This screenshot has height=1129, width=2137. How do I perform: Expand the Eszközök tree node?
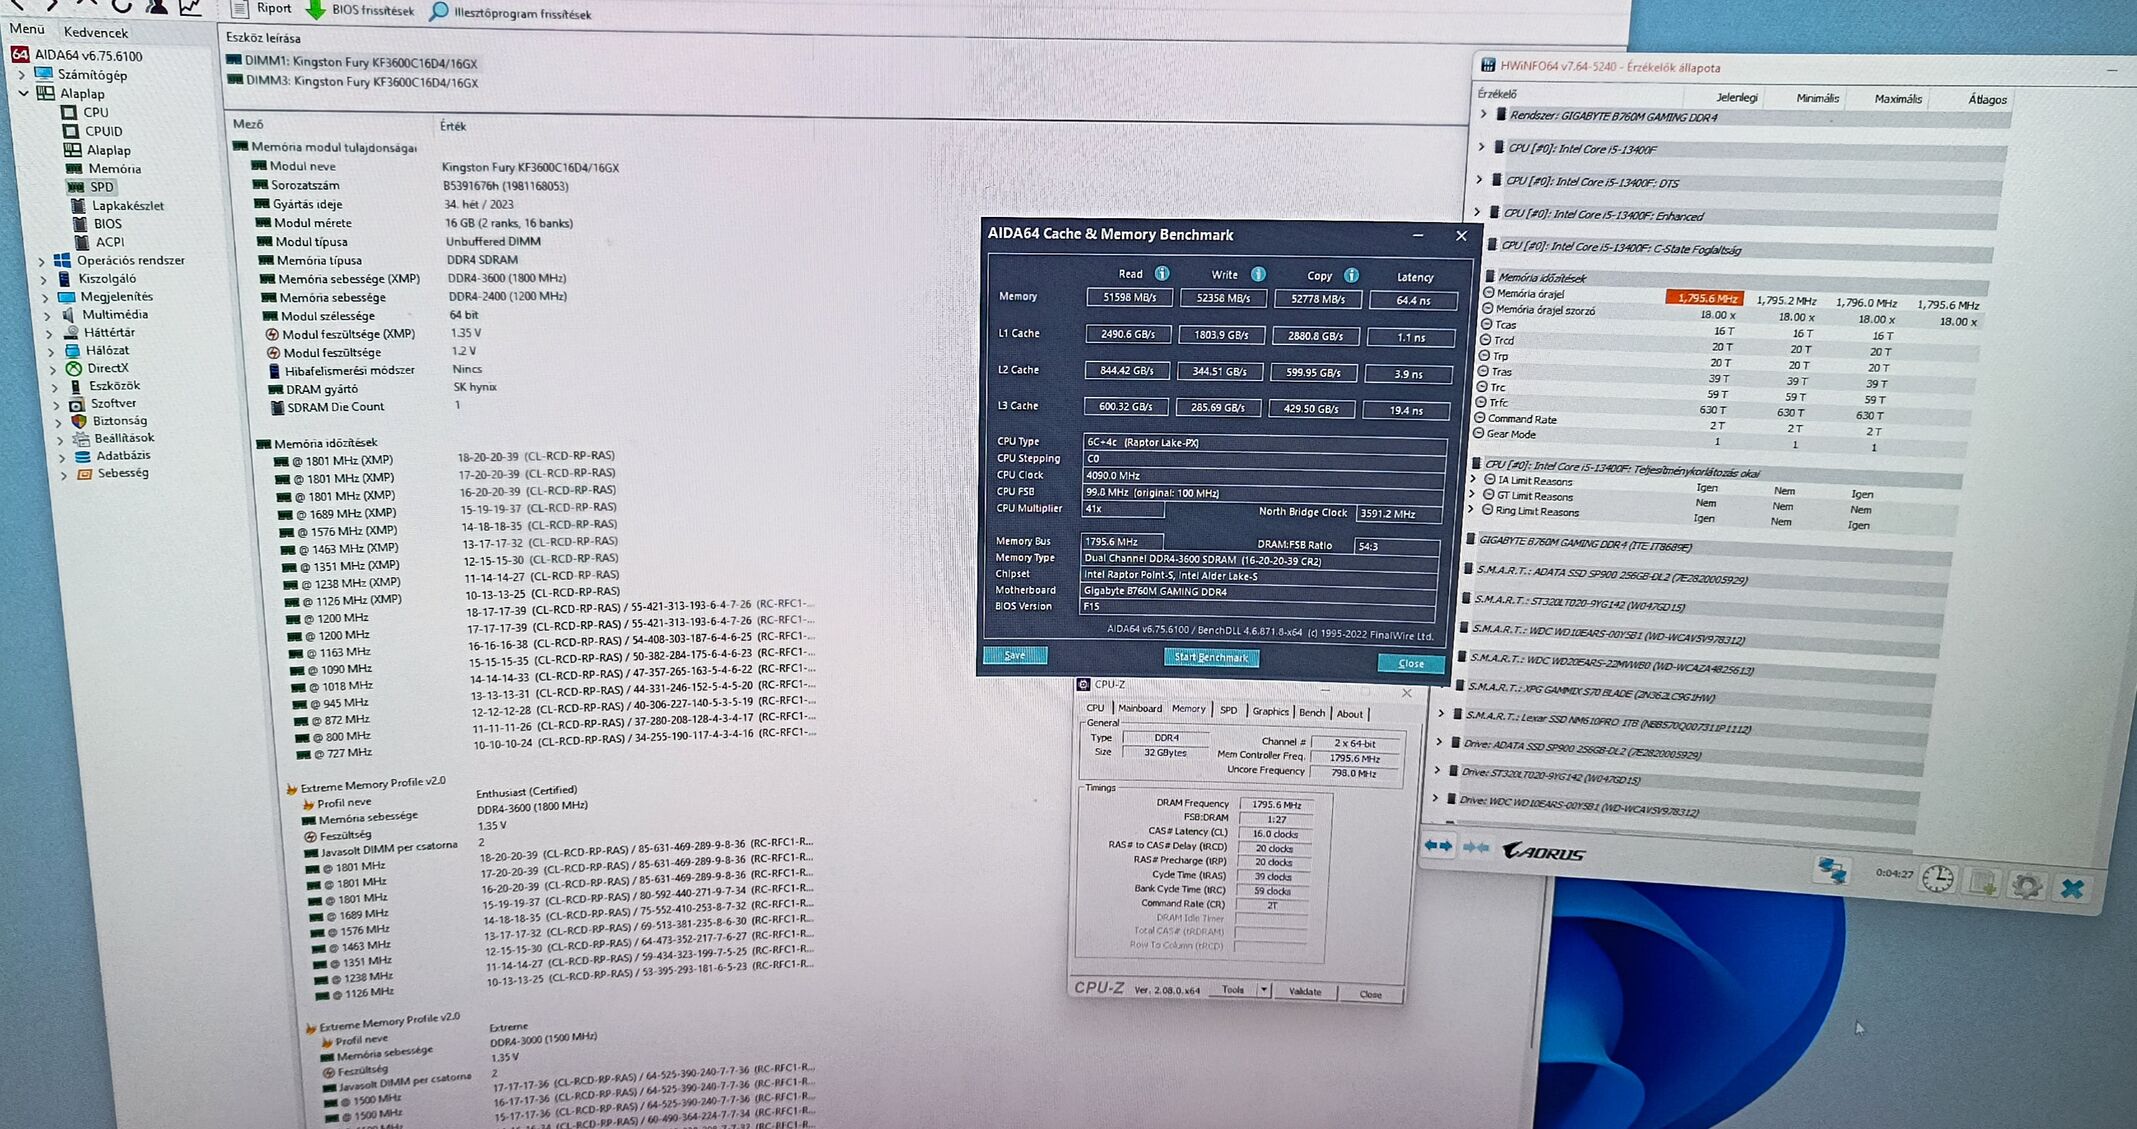(x=54, y=387)
